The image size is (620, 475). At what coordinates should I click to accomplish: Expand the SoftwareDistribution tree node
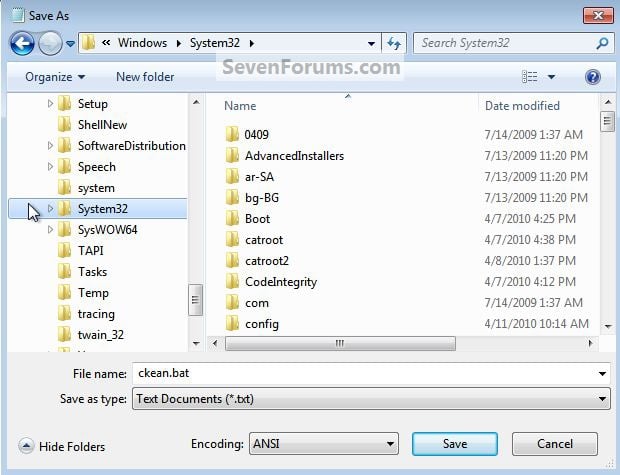point(50,146)
